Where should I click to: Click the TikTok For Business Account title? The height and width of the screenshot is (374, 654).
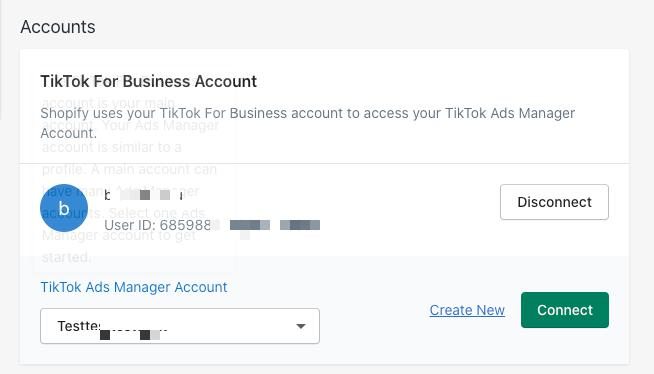point(148,81)
